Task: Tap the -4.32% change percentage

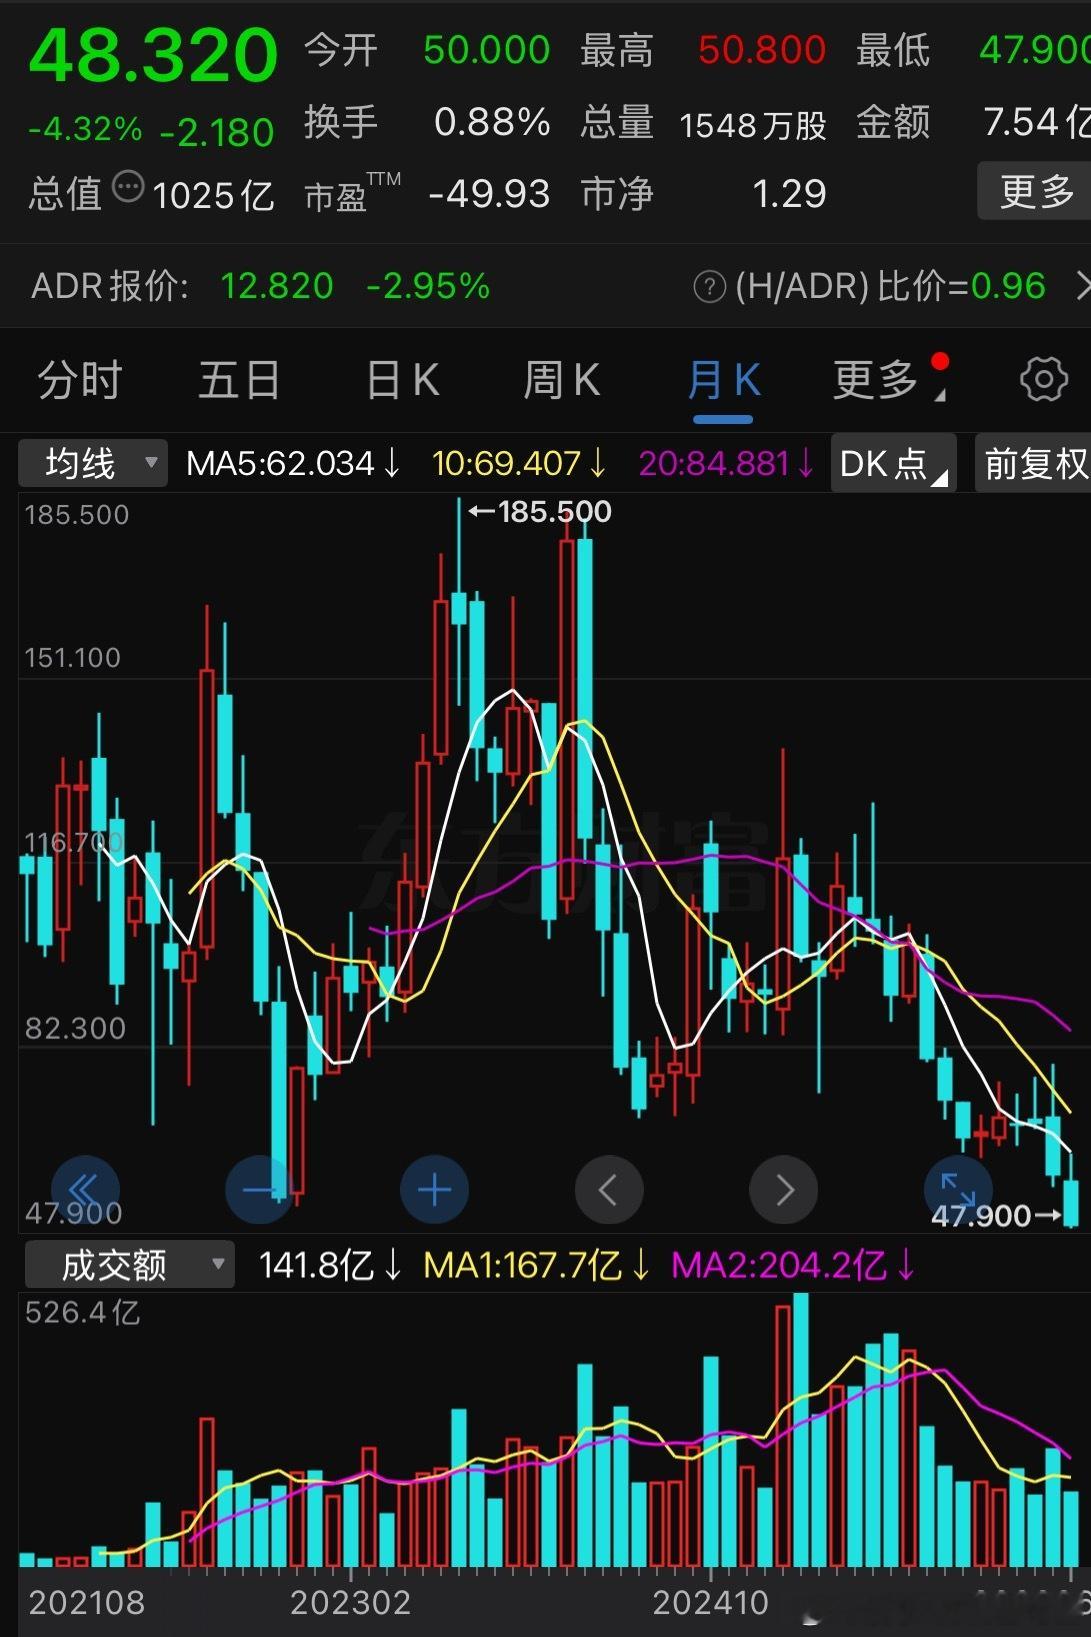Action: 85,130
